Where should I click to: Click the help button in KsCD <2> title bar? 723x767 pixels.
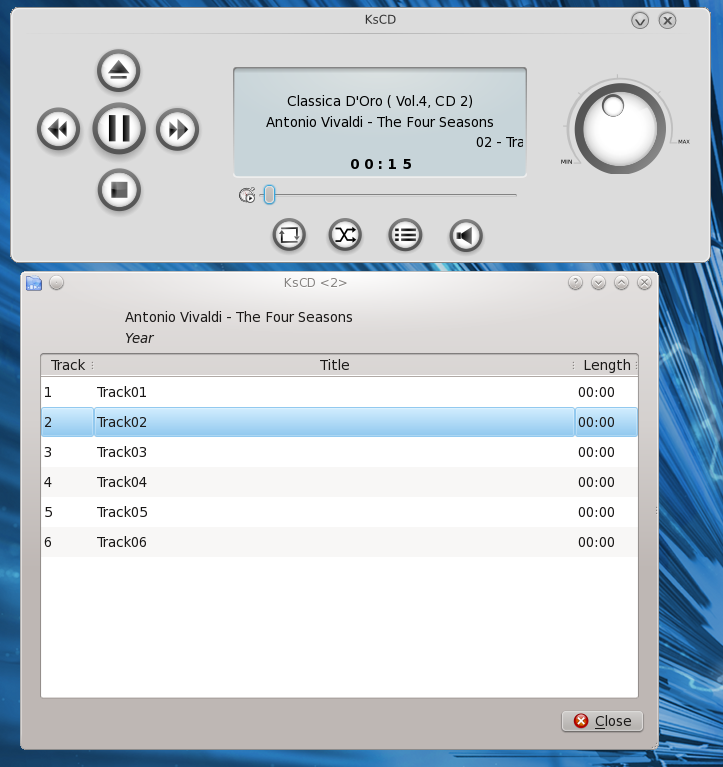(x=575, y=283)
